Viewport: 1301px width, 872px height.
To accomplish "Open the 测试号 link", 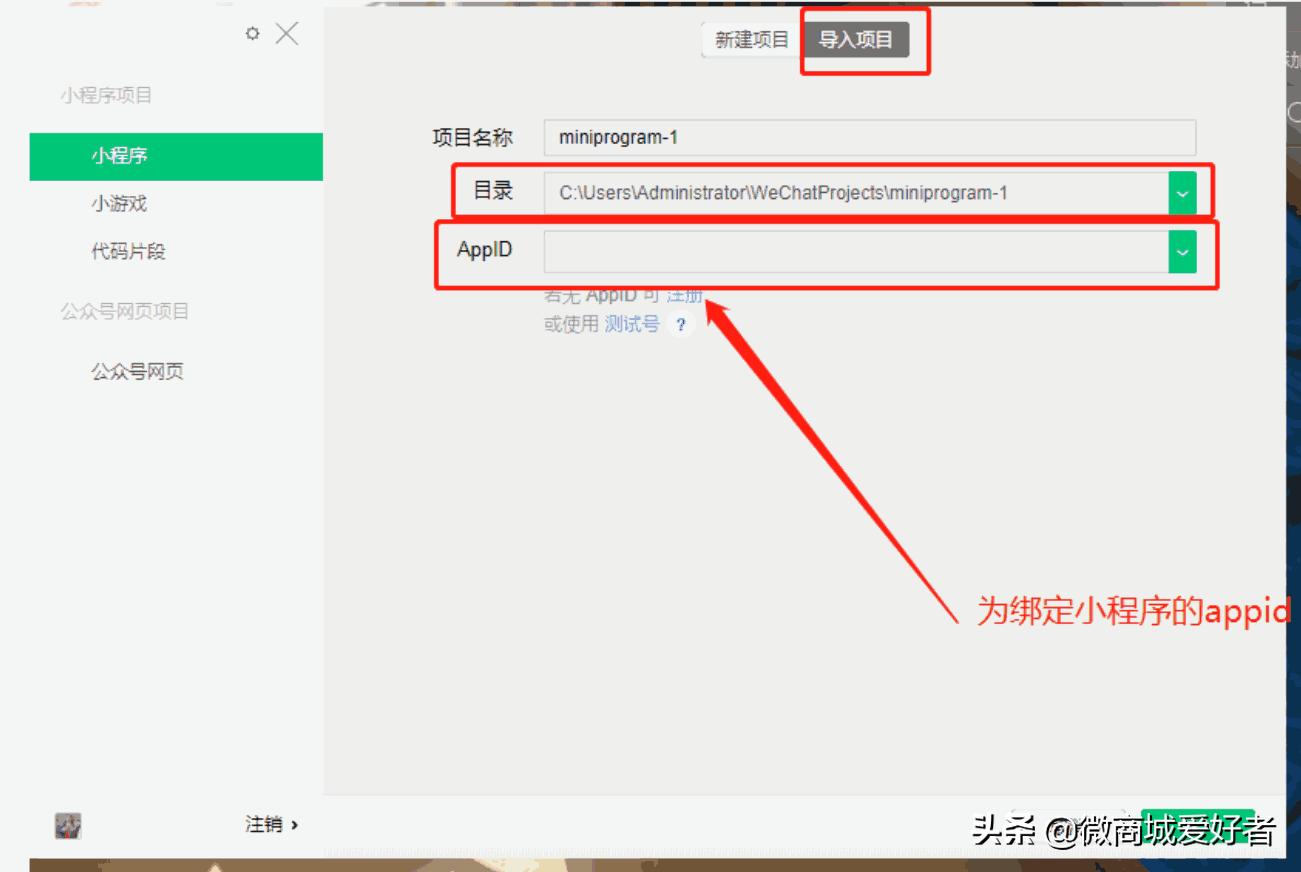I will pos(631,324).
